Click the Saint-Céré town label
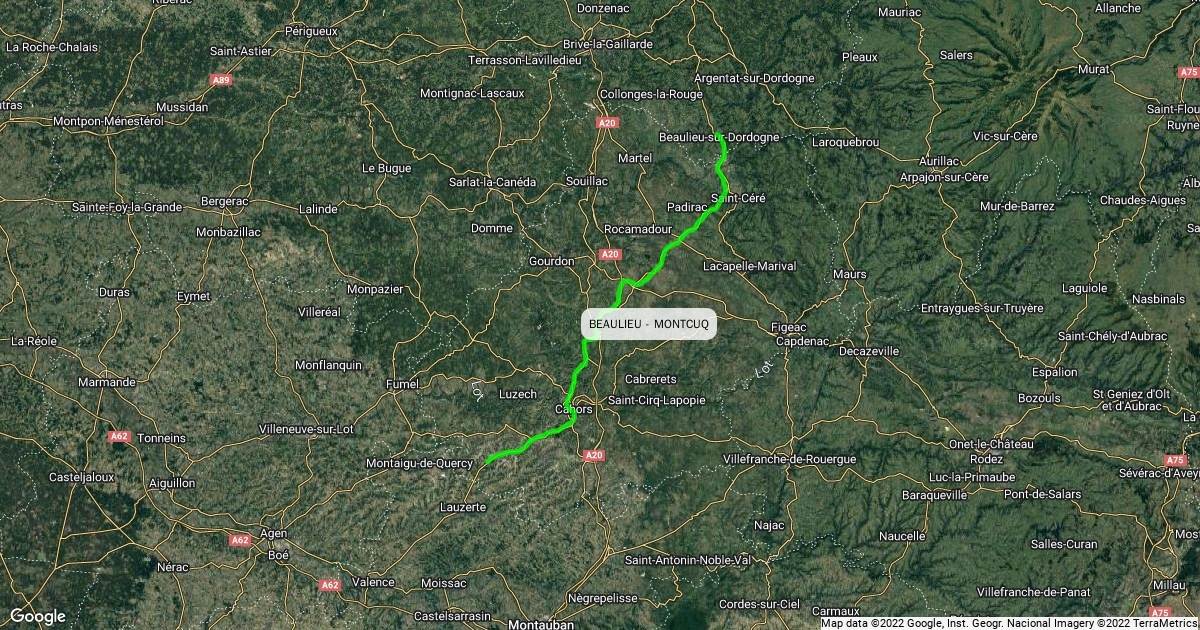The width and height of the screenshot is (1200, 630). 738,198
